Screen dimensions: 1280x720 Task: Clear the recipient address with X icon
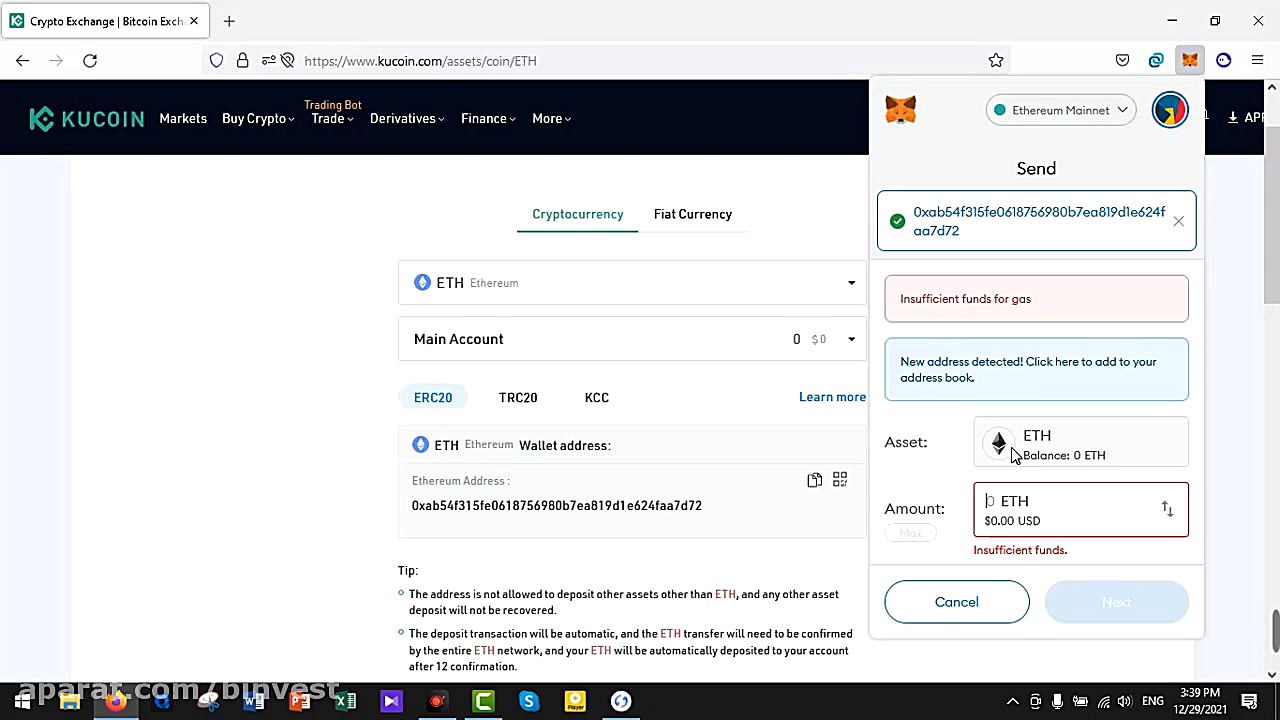pos(1178,221)
